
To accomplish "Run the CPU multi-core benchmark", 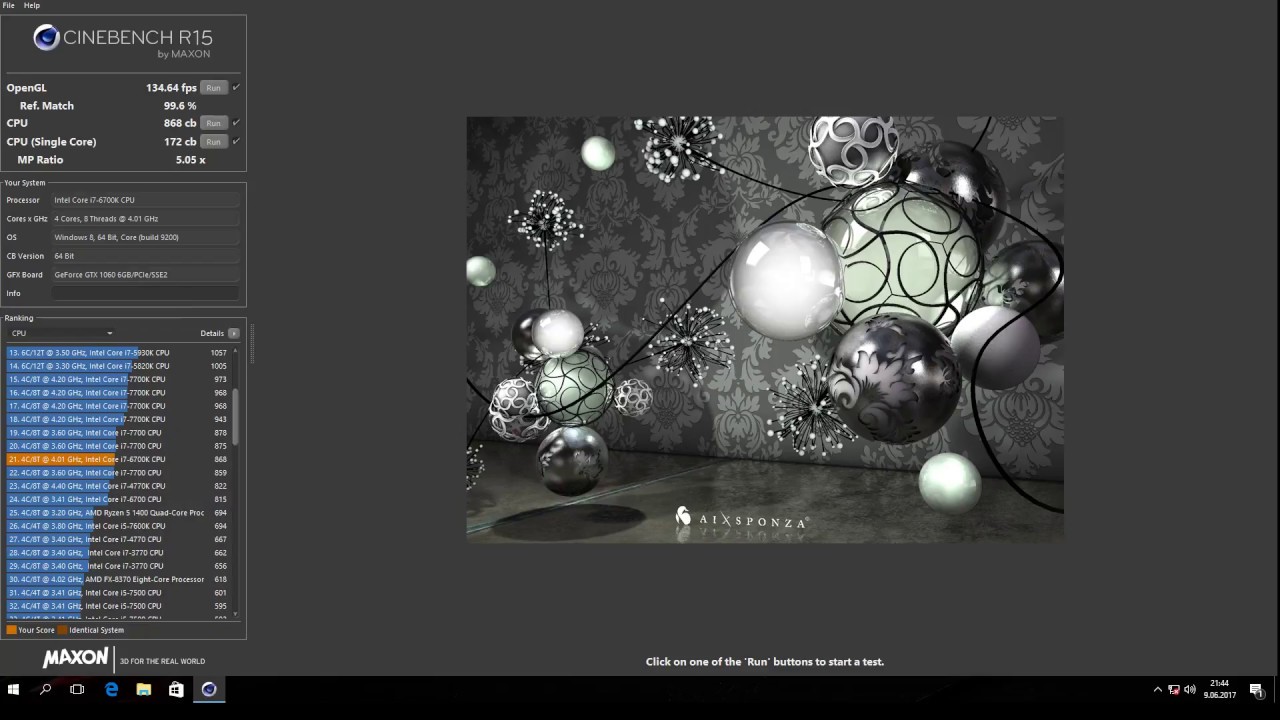I will coord(213,123).
